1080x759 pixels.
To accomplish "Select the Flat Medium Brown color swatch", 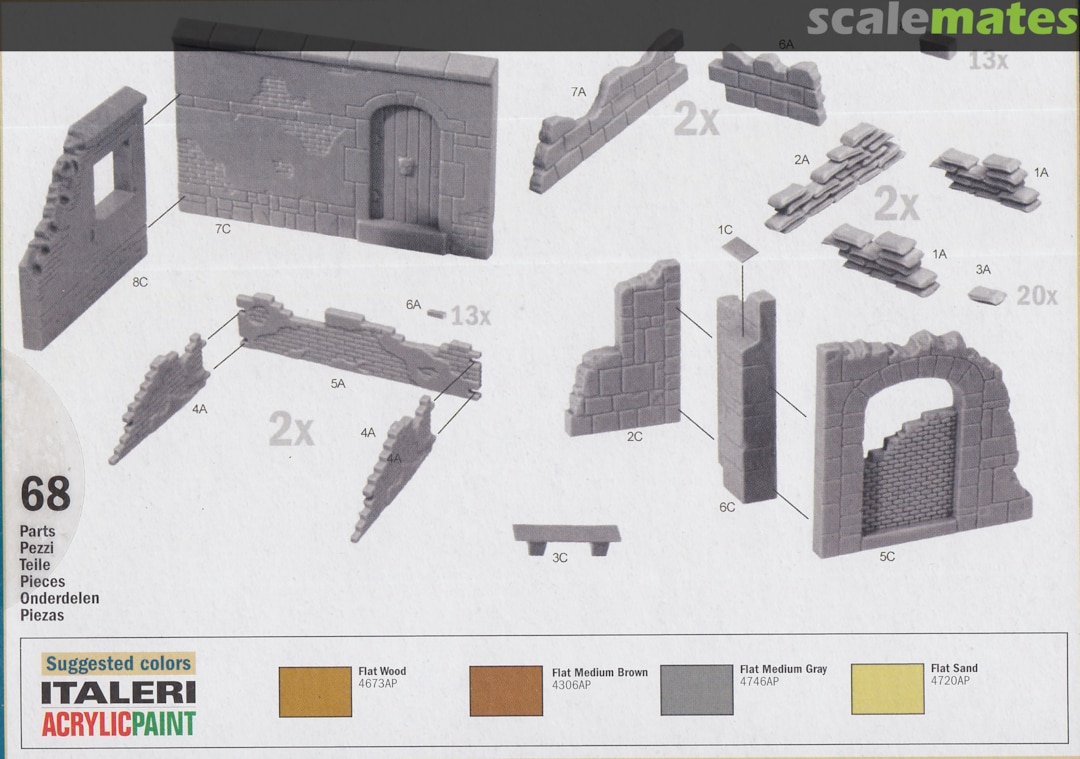I will pyautogui.click(x=506, y=691).
